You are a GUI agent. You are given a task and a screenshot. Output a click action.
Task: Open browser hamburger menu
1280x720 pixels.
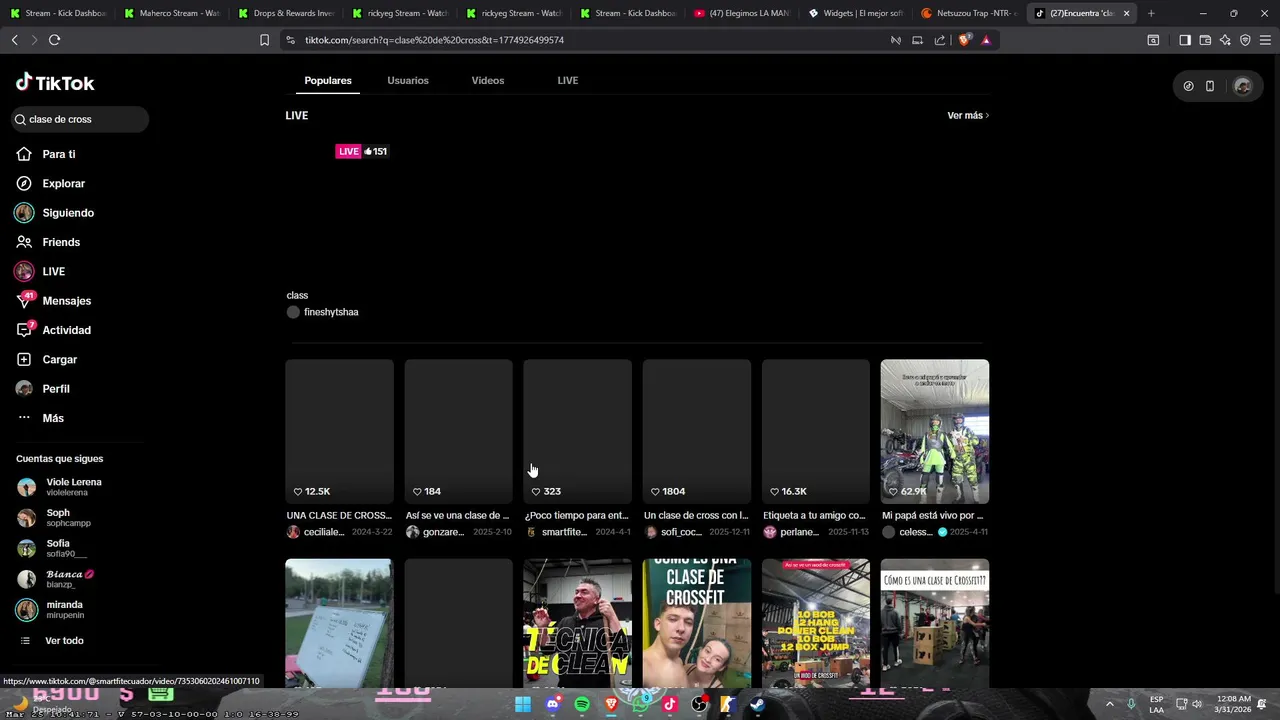pos(1265,40)
